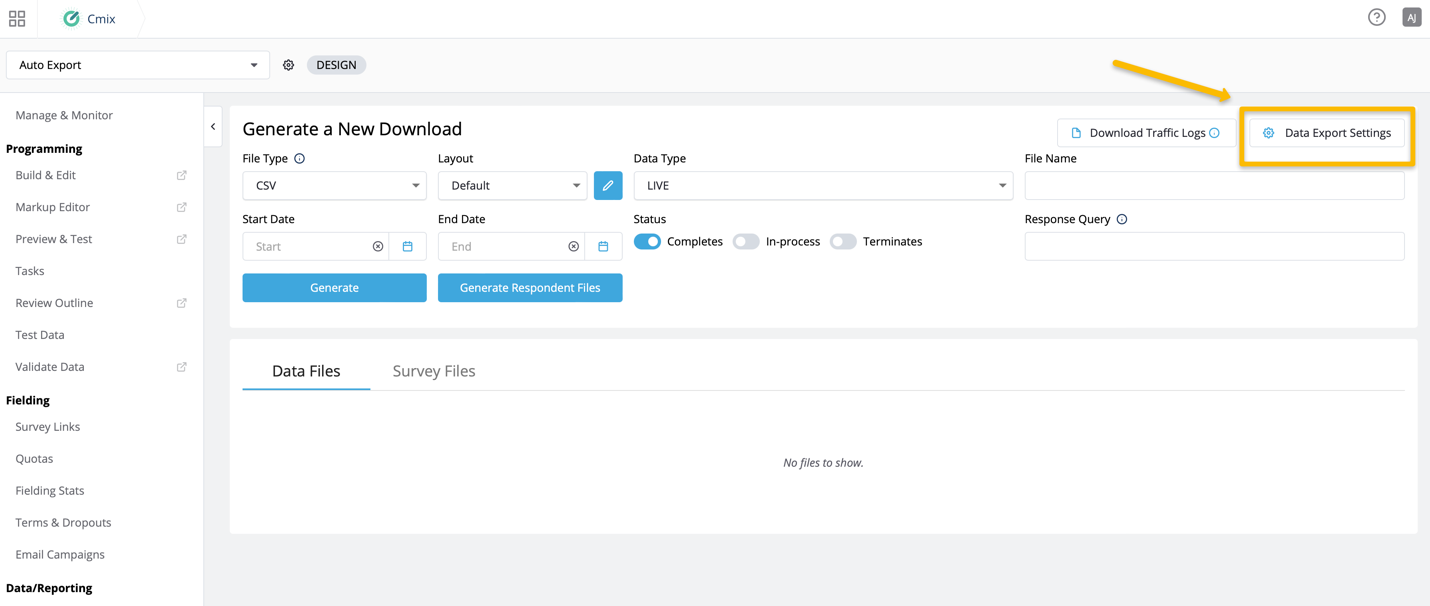The width and height of the screenshot is (1430, 606).
Task: Clear the End Date field
Action: (x=573, y=247)
